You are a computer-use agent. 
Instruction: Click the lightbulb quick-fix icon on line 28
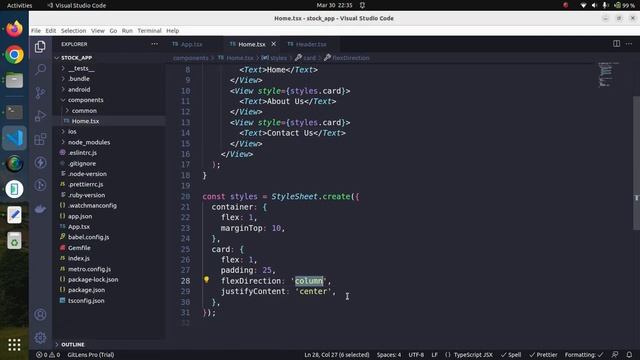pyautogui.click(x=206, y=280)
